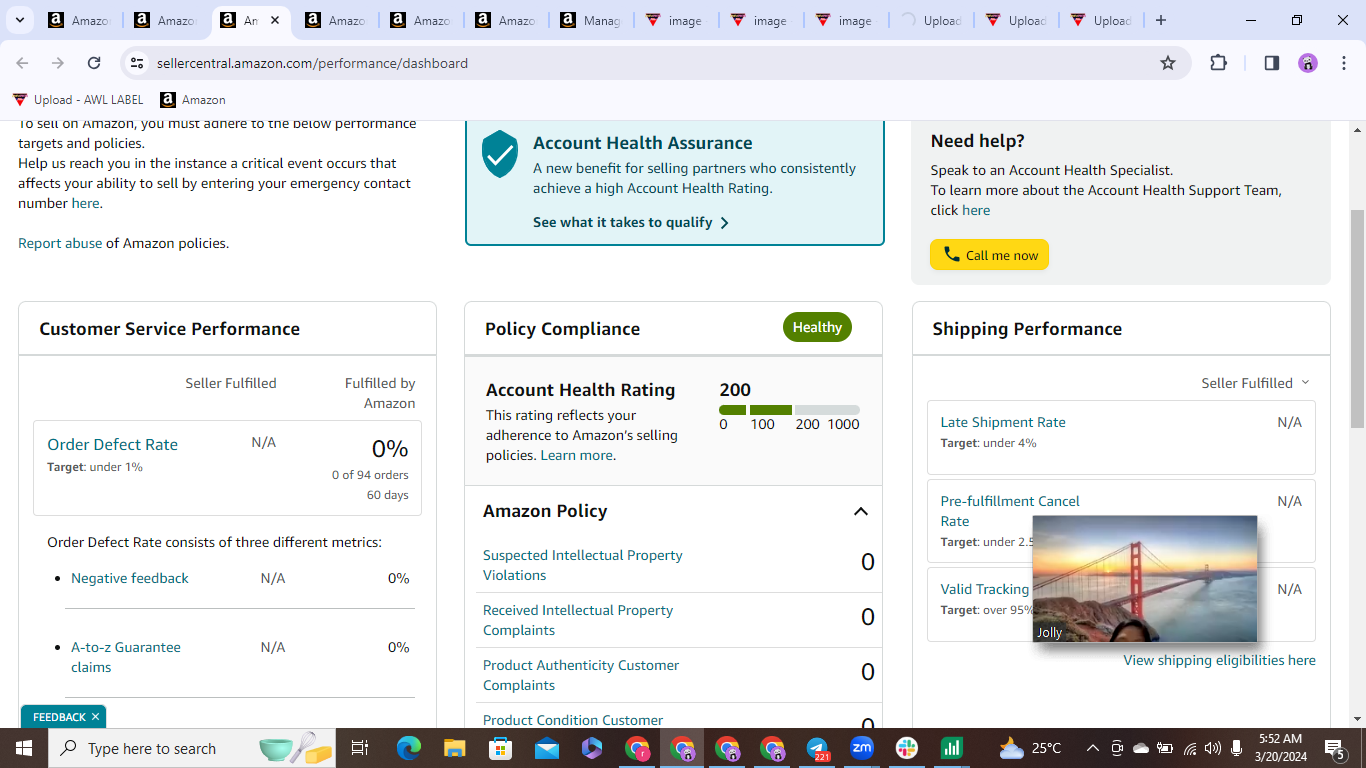
Task: Click the Account Health Assurance shield icon
Action: coord(500,154)
